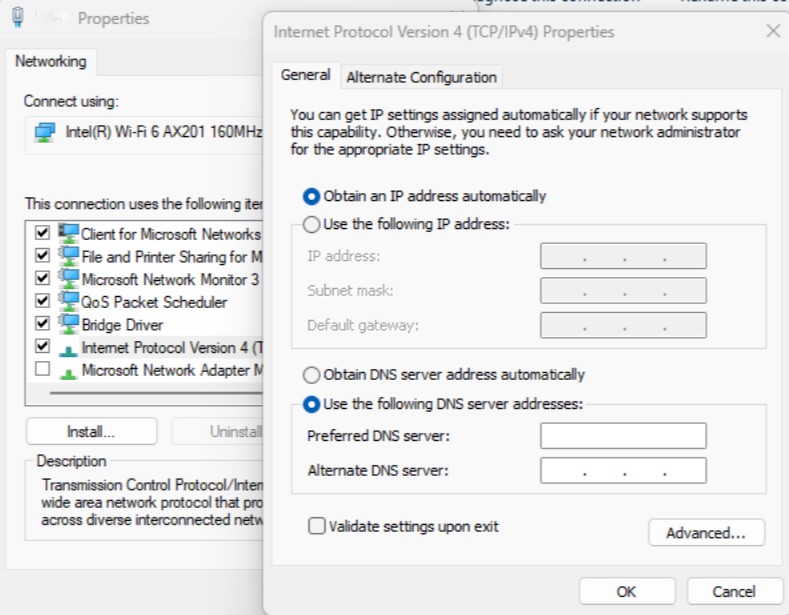Click the Internet Protocol Version 4 icon

(68, 350)
